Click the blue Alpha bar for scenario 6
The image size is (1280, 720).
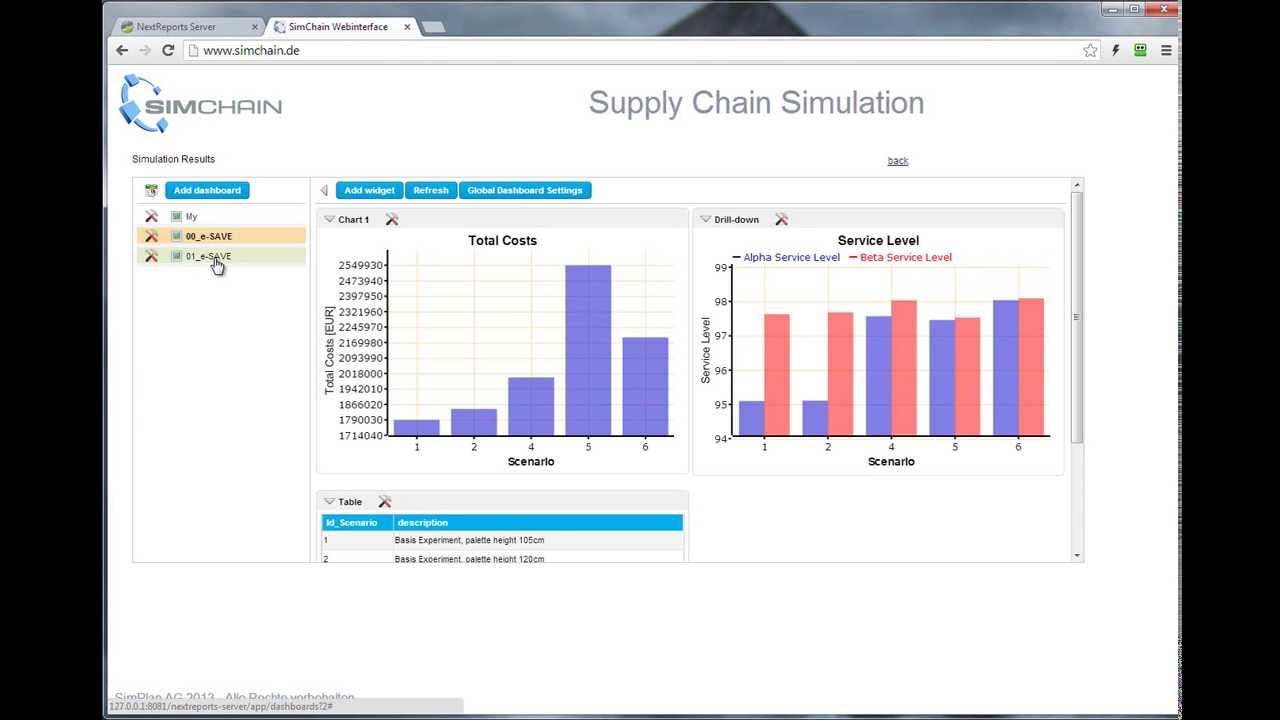pyautogui.click(x=1006, y=368)
